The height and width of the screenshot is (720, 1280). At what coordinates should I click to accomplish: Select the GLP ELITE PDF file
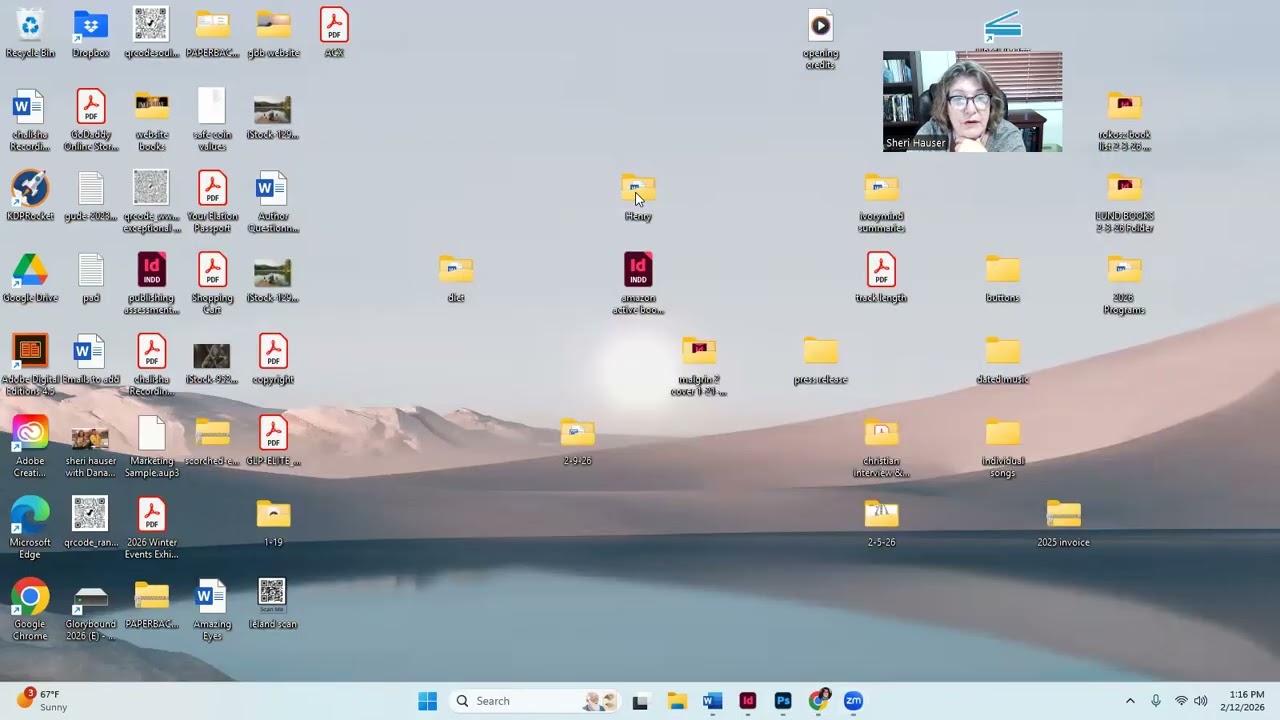pyautogui.click(x=273, y=441)
